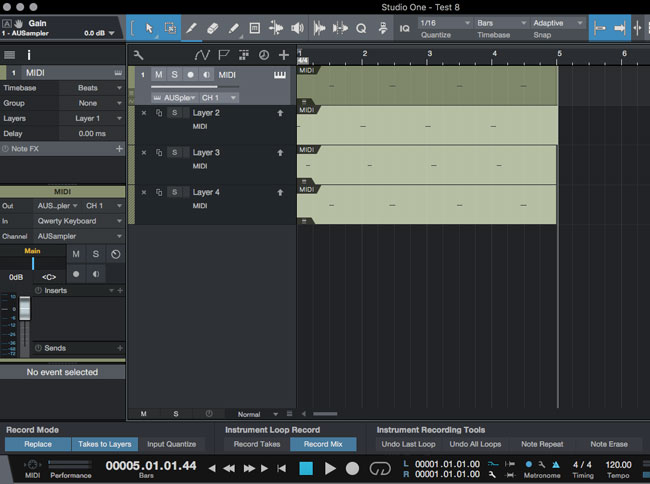Add a new track with plus icon
650x484 pixels.
tap(284, 55)
